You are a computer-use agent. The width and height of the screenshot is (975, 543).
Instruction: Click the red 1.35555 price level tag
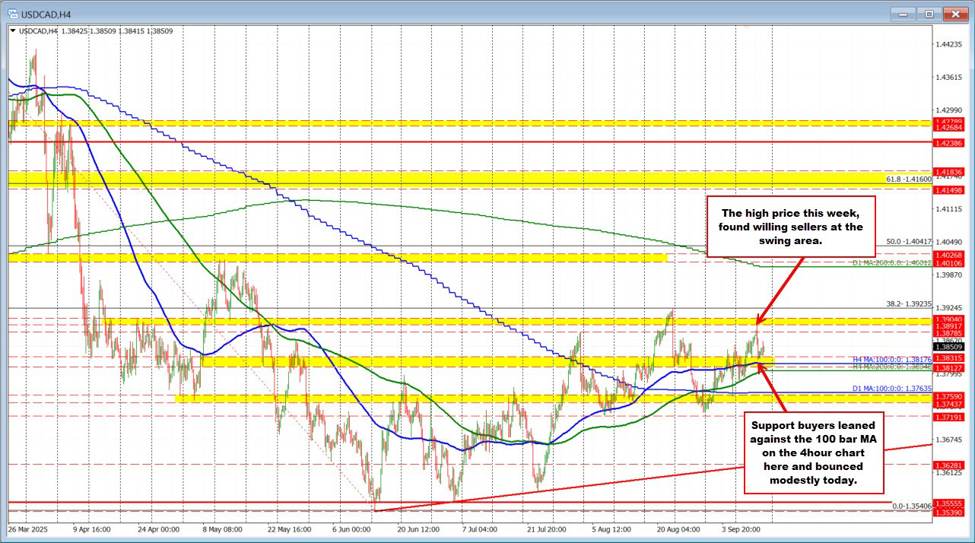click(948, 503)
